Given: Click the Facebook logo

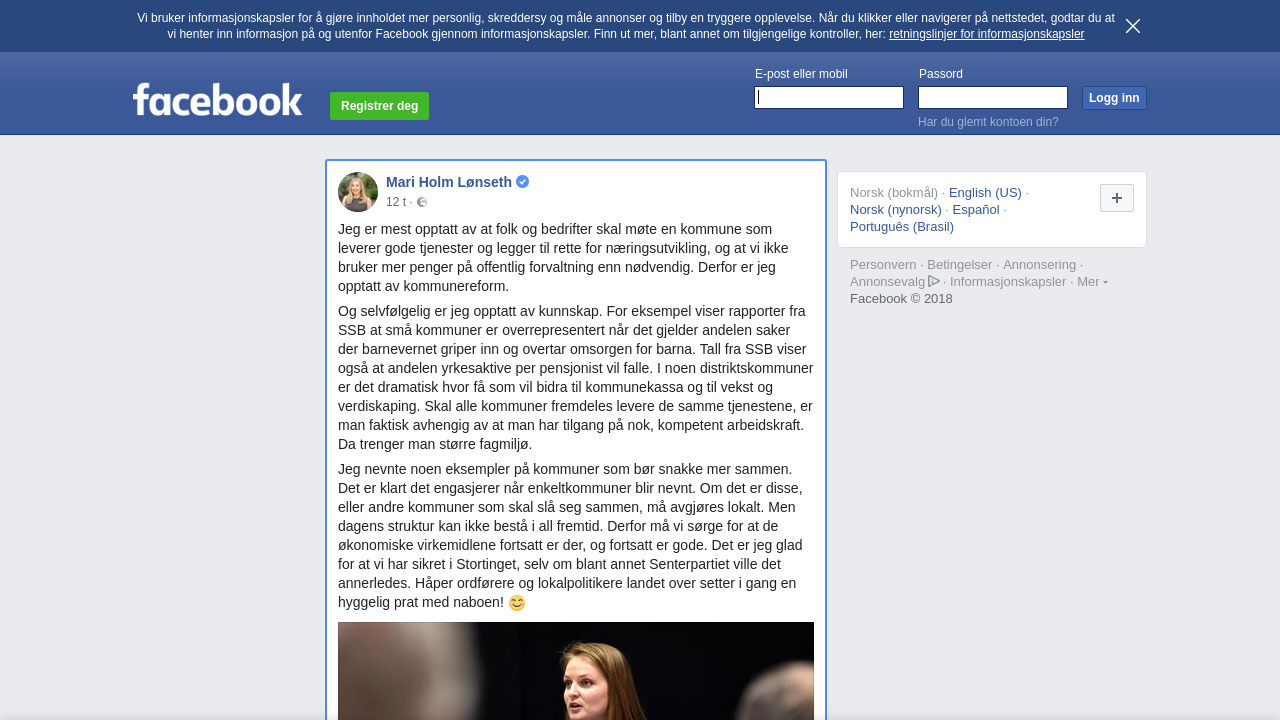Looking at the screenshot, I should [x=218, y=99].
